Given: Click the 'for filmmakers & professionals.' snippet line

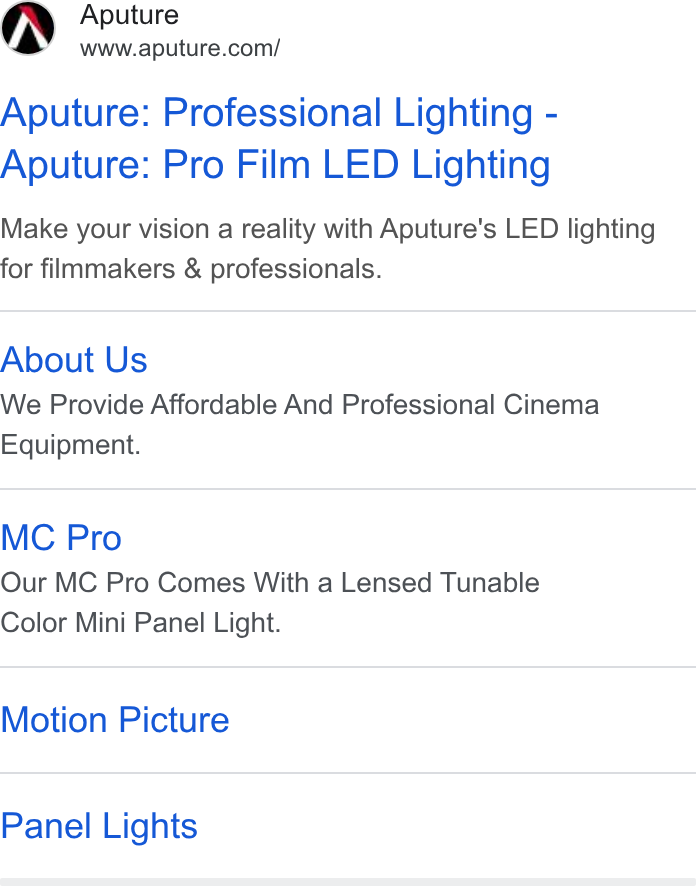Looking at the screenshot, I should (x=191, y=269).
